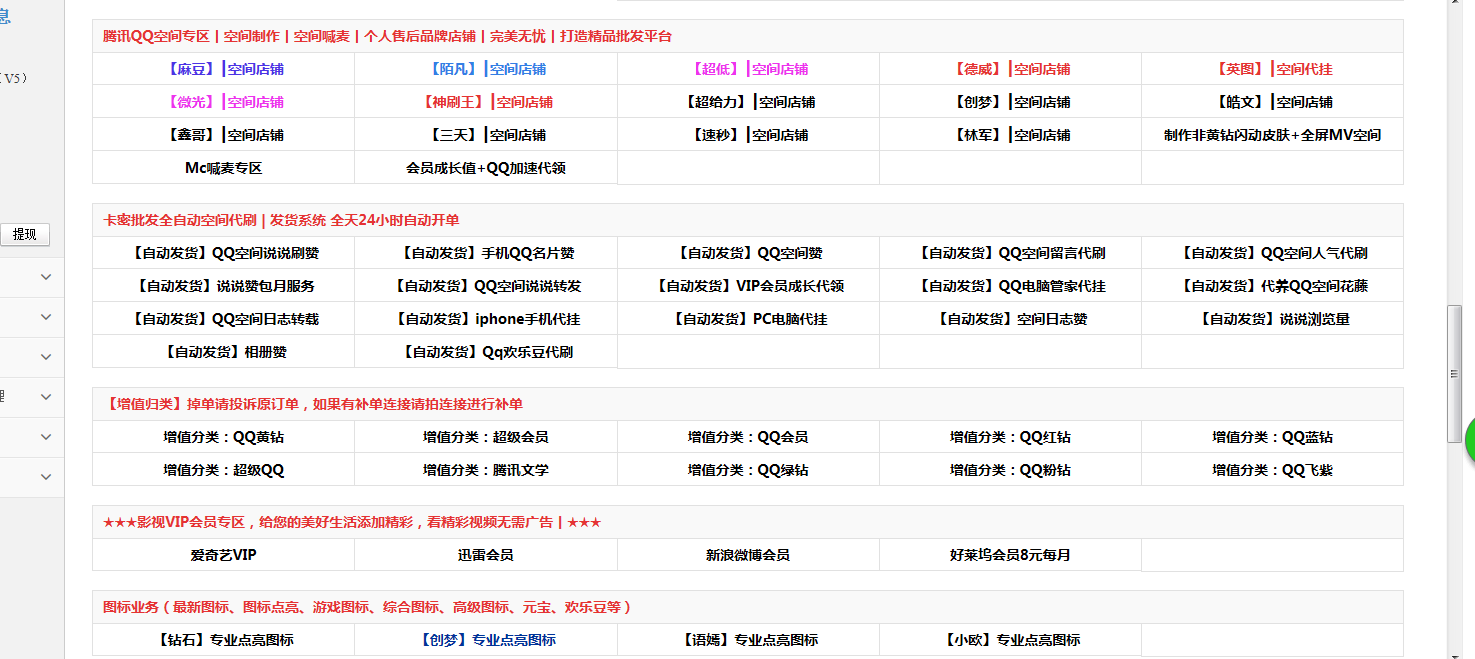Select 【自动发货】QQ空间日志转载
This screenshot has width=1475, height=659.
224,319
